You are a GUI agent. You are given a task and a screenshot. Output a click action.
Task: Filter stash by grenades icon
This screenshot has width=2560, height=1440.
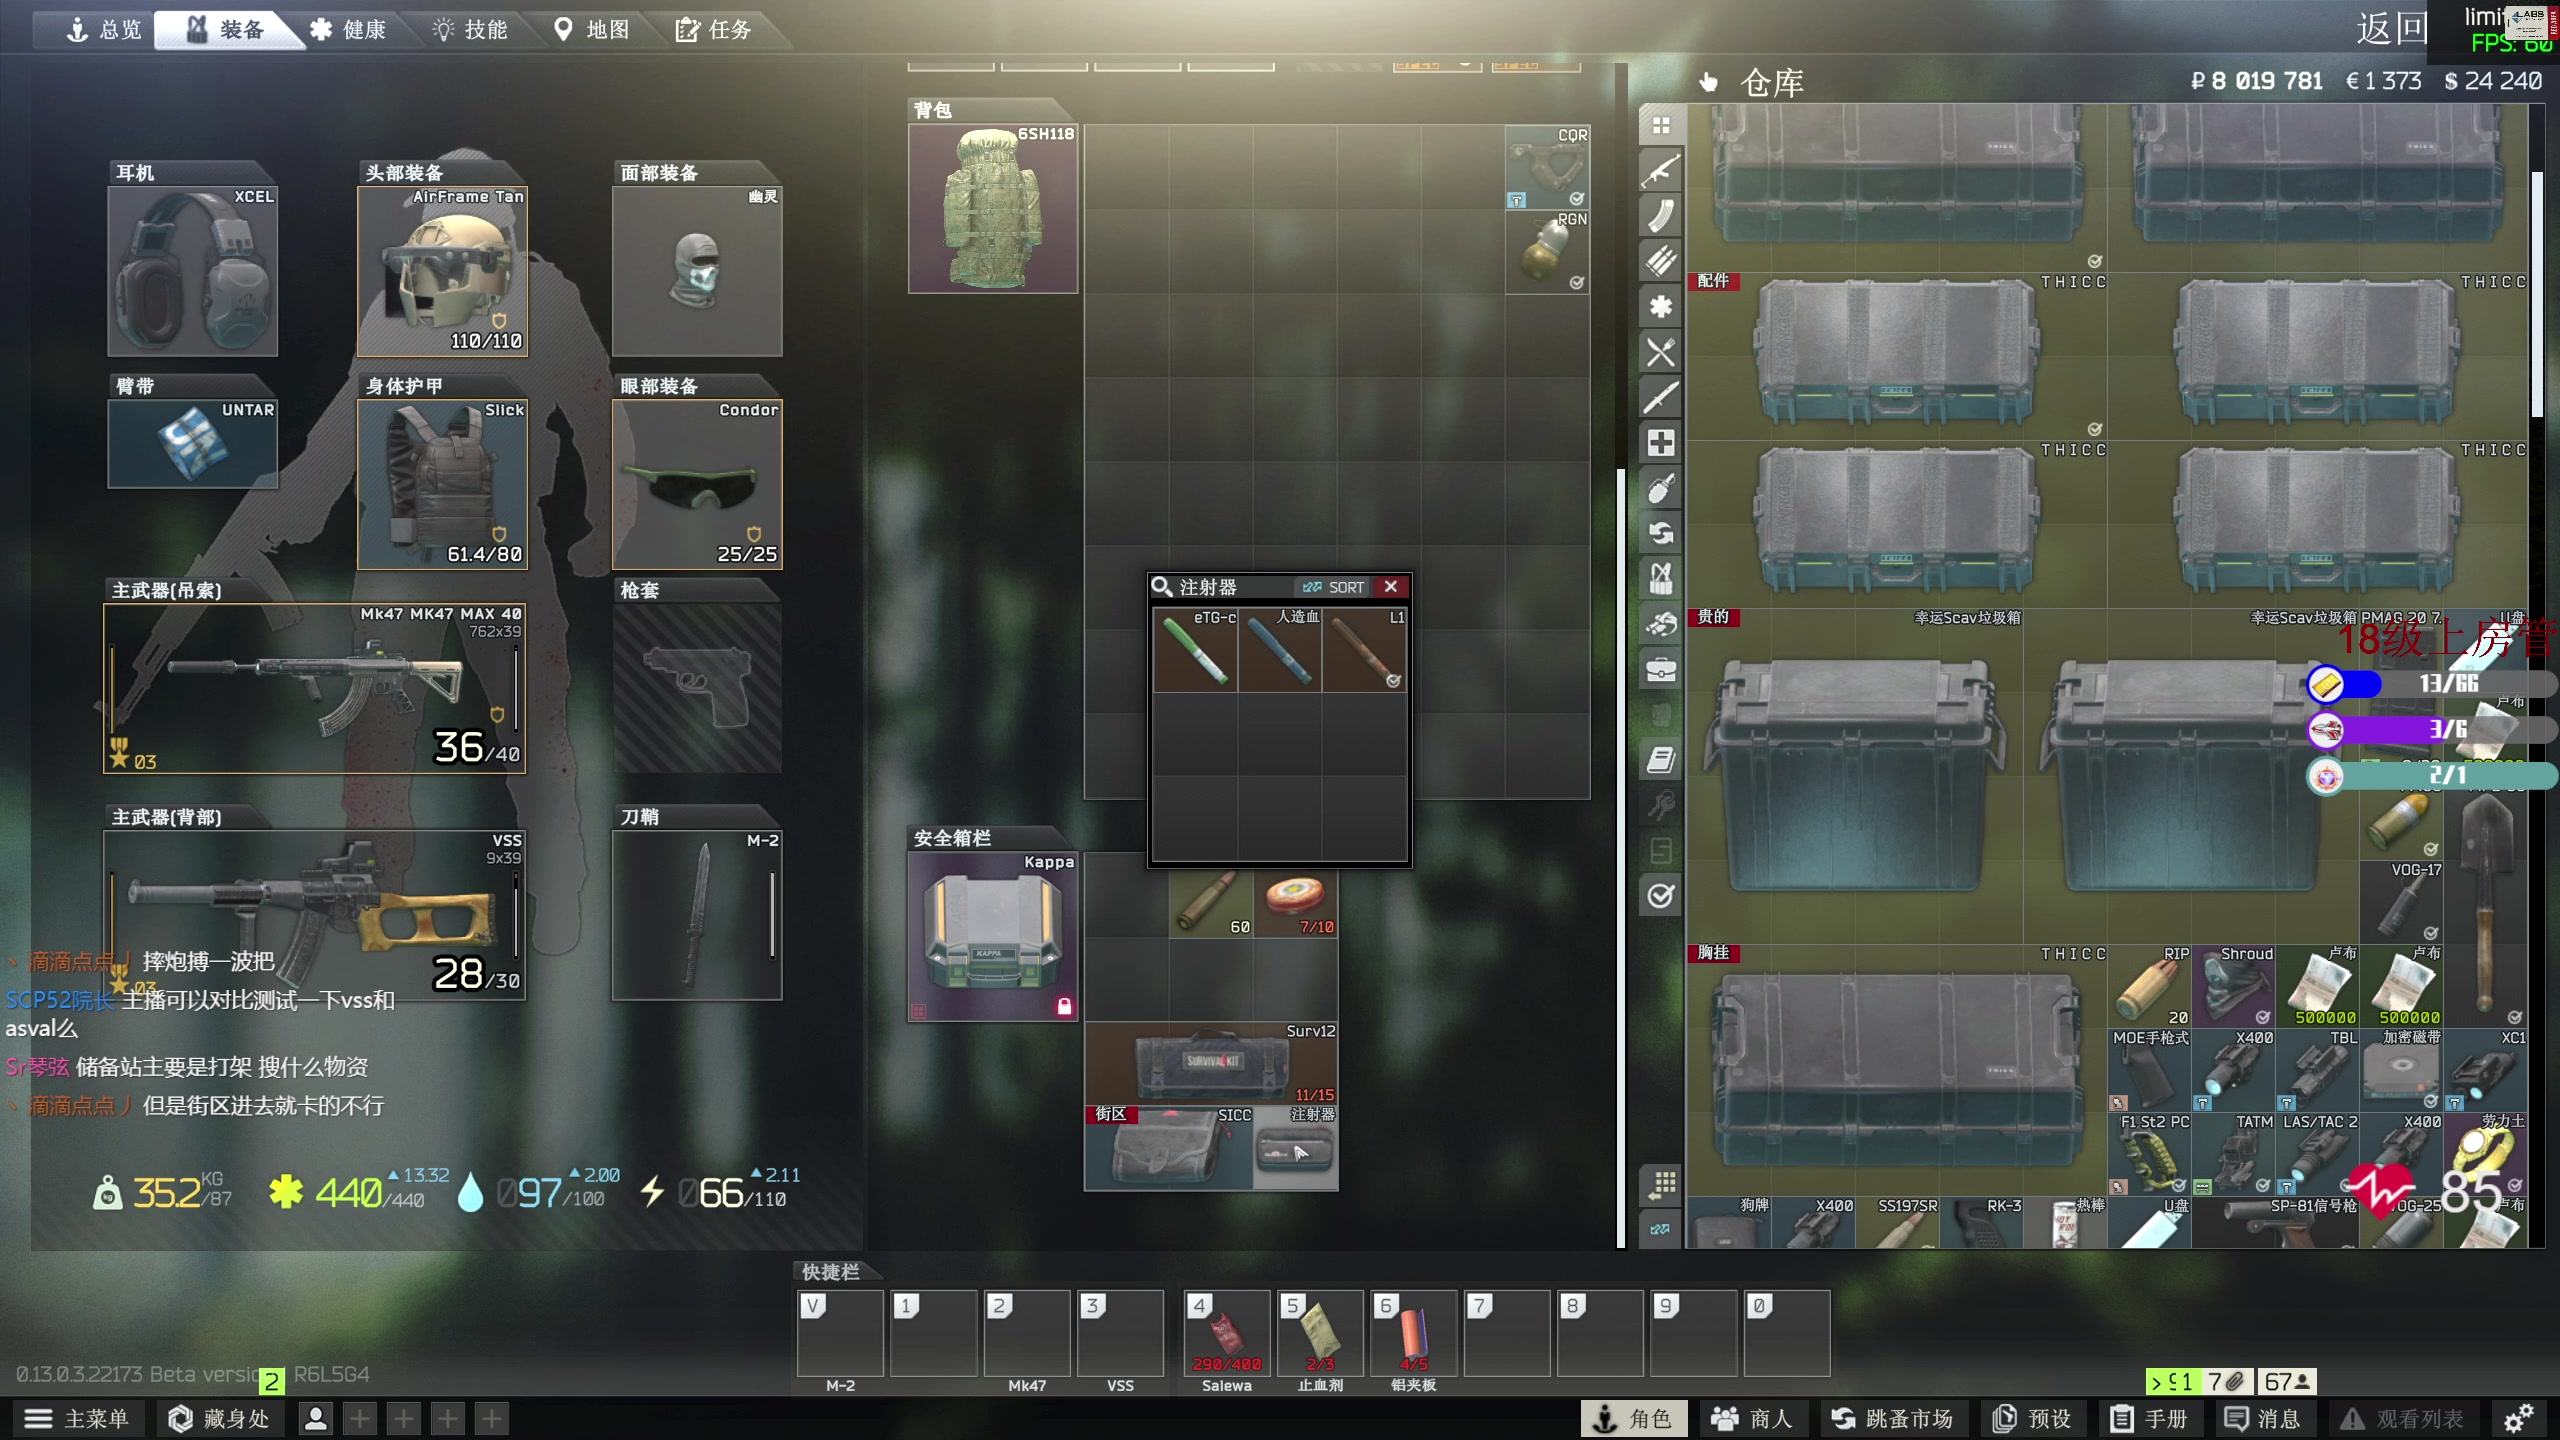point(1661,488)
